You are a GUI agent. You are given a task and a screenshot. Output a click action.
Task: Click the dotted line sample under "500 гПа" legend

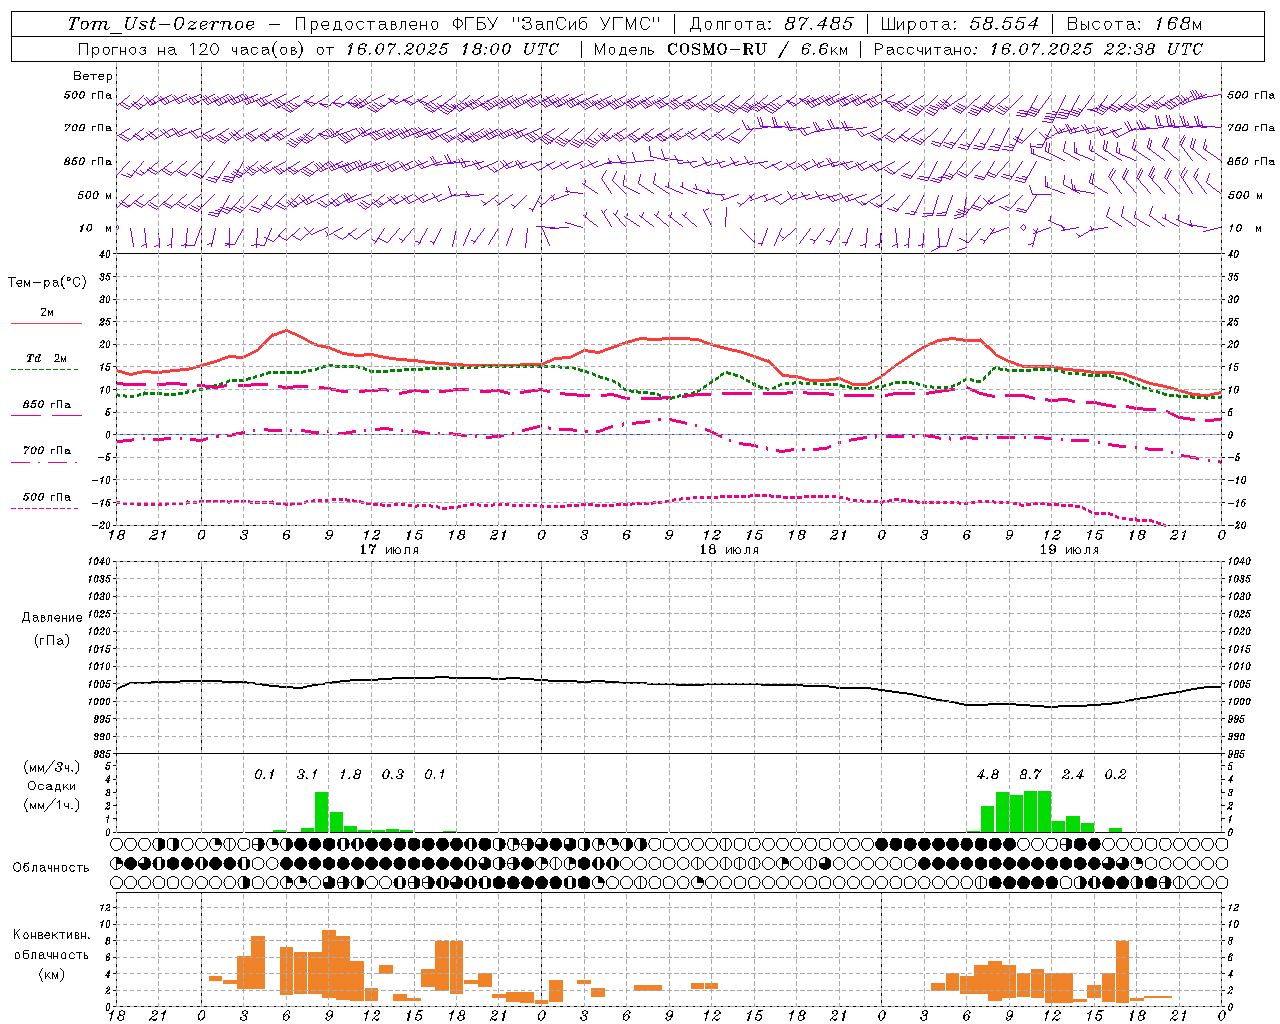[45, 508]
